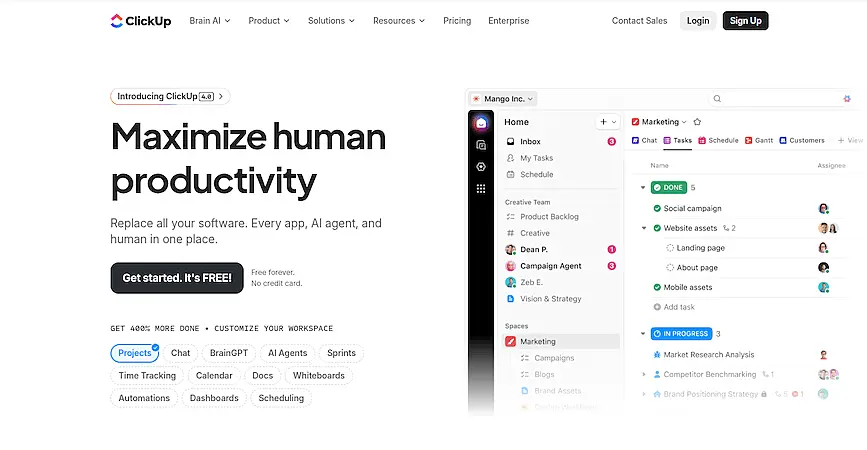
Task: Click the second icon in black sidebar rail
Action: pyautogui.click(x=481, y=145)
